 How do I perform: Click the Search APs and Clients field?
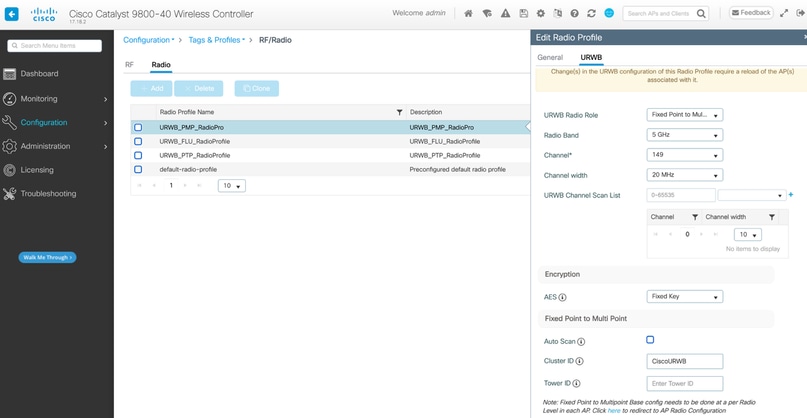pyautogui.click(x=659, y=14)
